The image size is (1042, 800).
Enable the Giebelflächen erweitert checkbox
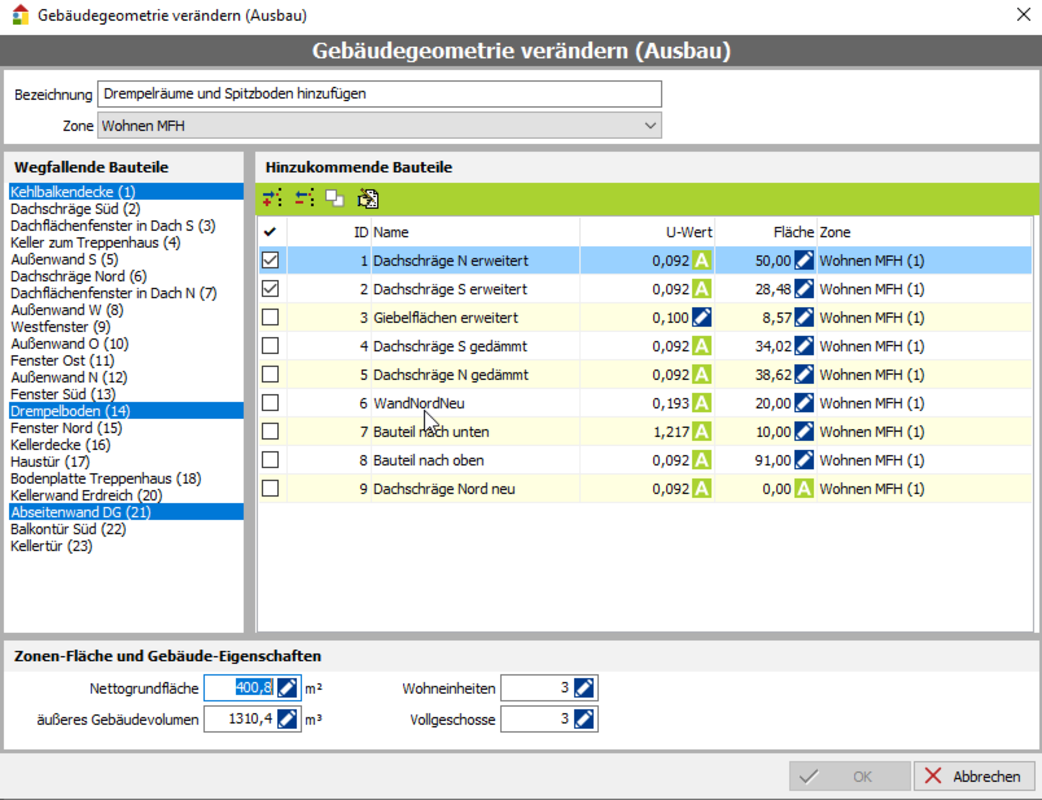[x=270, y=318]
